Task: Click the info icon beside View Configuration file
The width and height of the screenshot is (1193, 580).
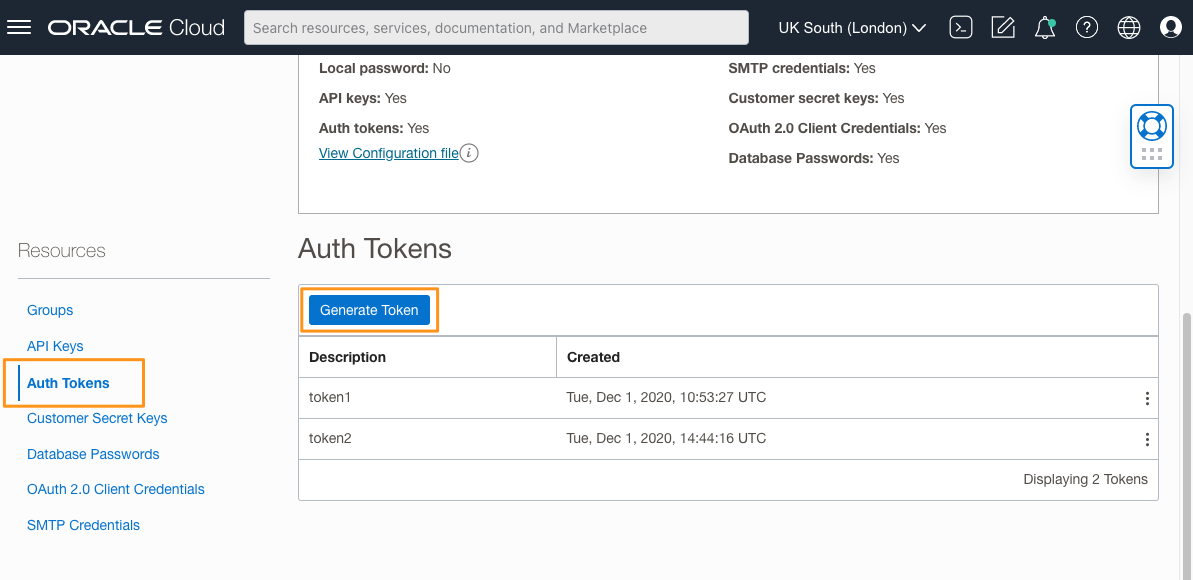Action: coord(470,153)
